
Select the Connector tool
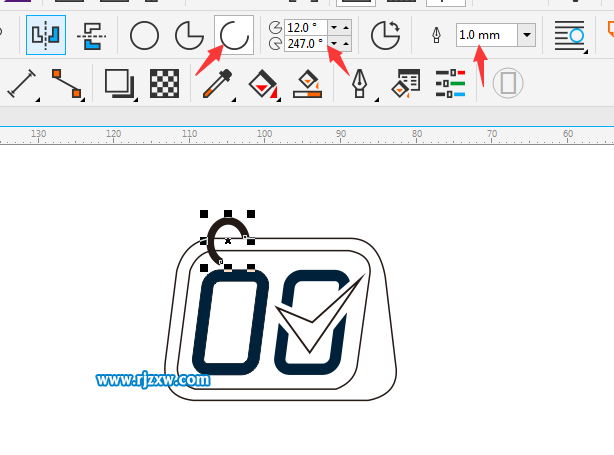[x=67, y=83]
